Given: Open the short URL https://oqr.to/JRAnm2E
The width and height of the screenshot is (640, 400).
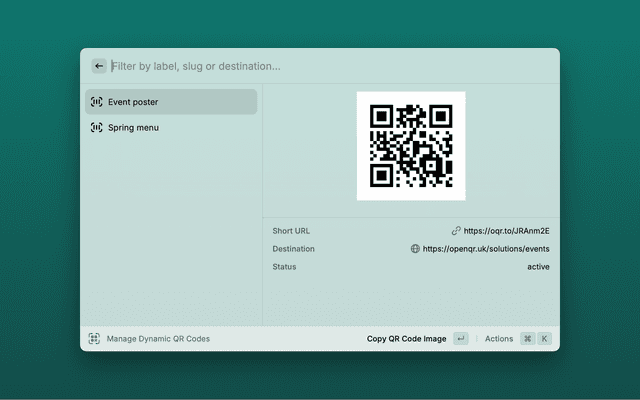Looking at the screenshot, I should click(x=506, y=231).
